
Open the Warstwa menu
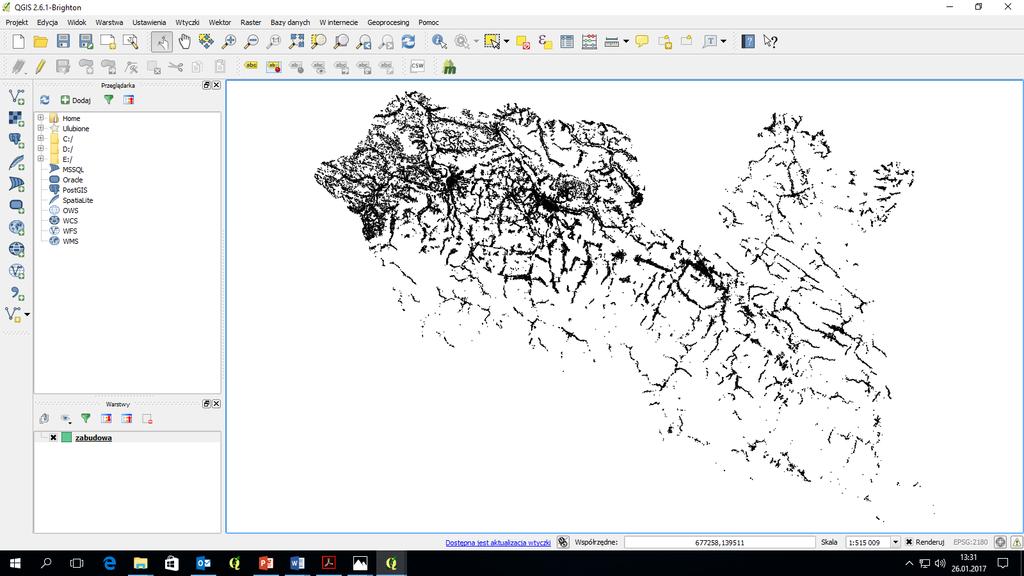[109, 22]
